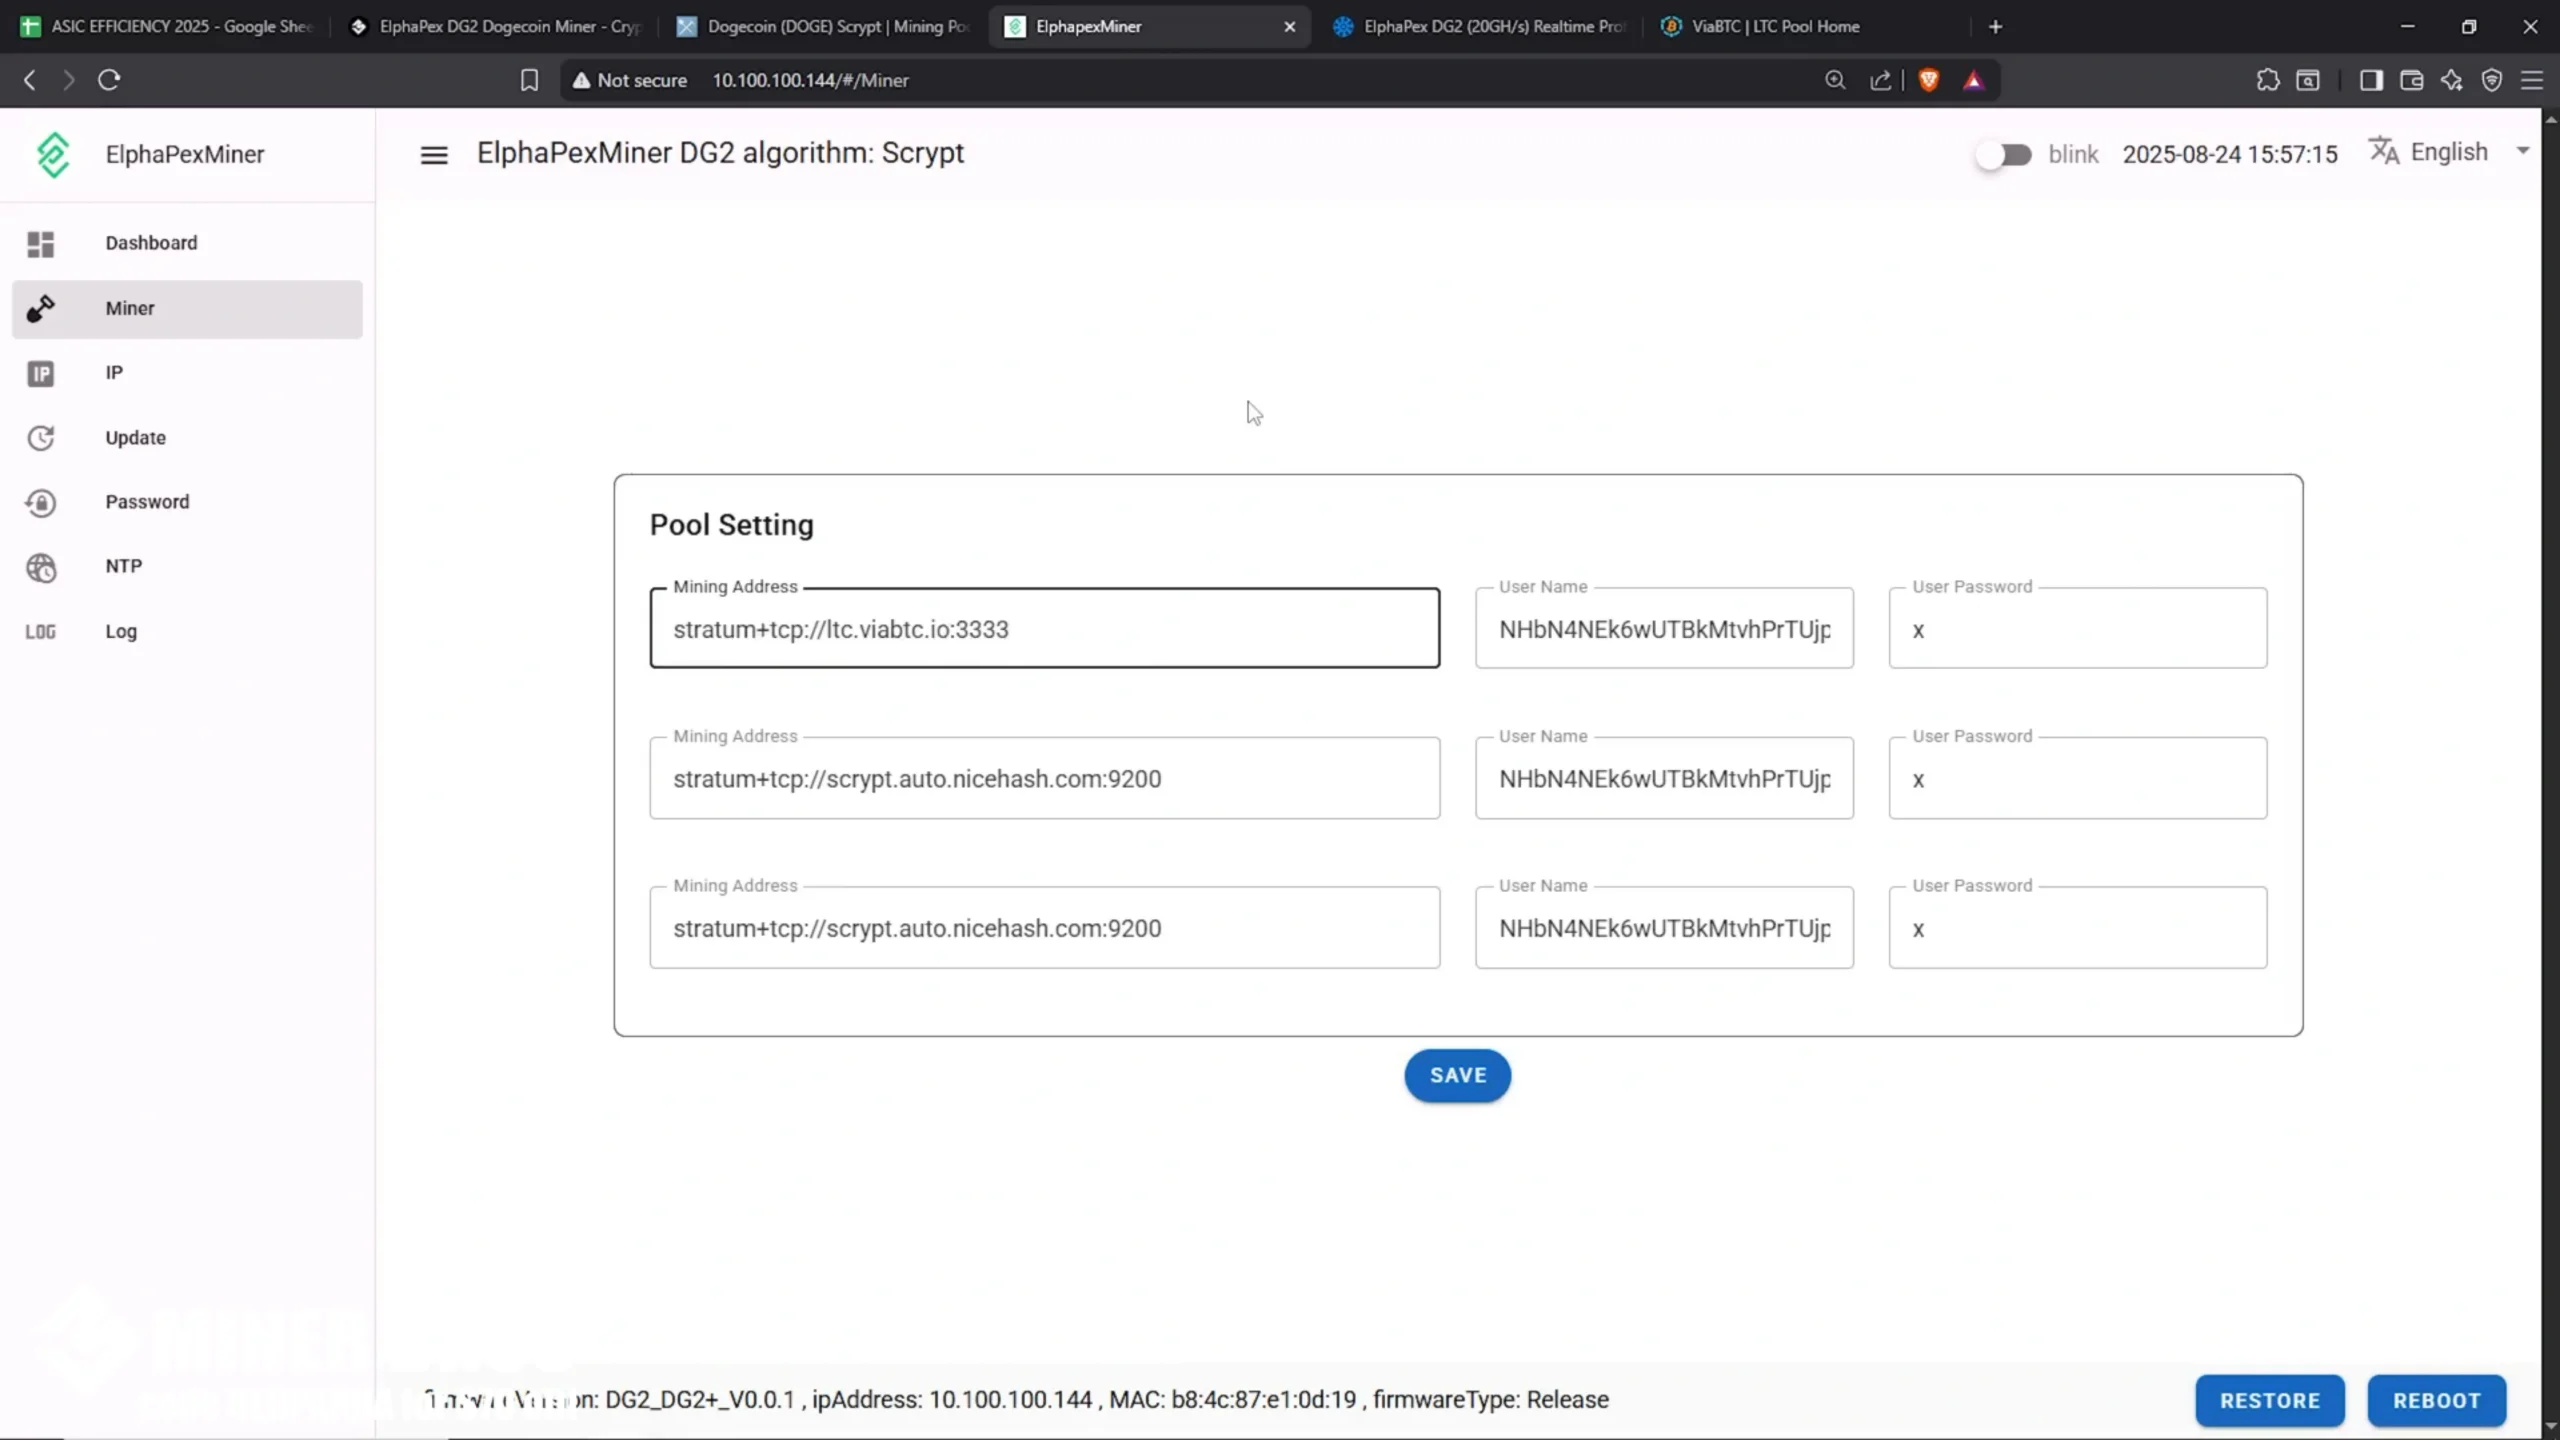Toggle the blink switch
Screen dimensions: 2560x1440
(x=2003, y=155)
